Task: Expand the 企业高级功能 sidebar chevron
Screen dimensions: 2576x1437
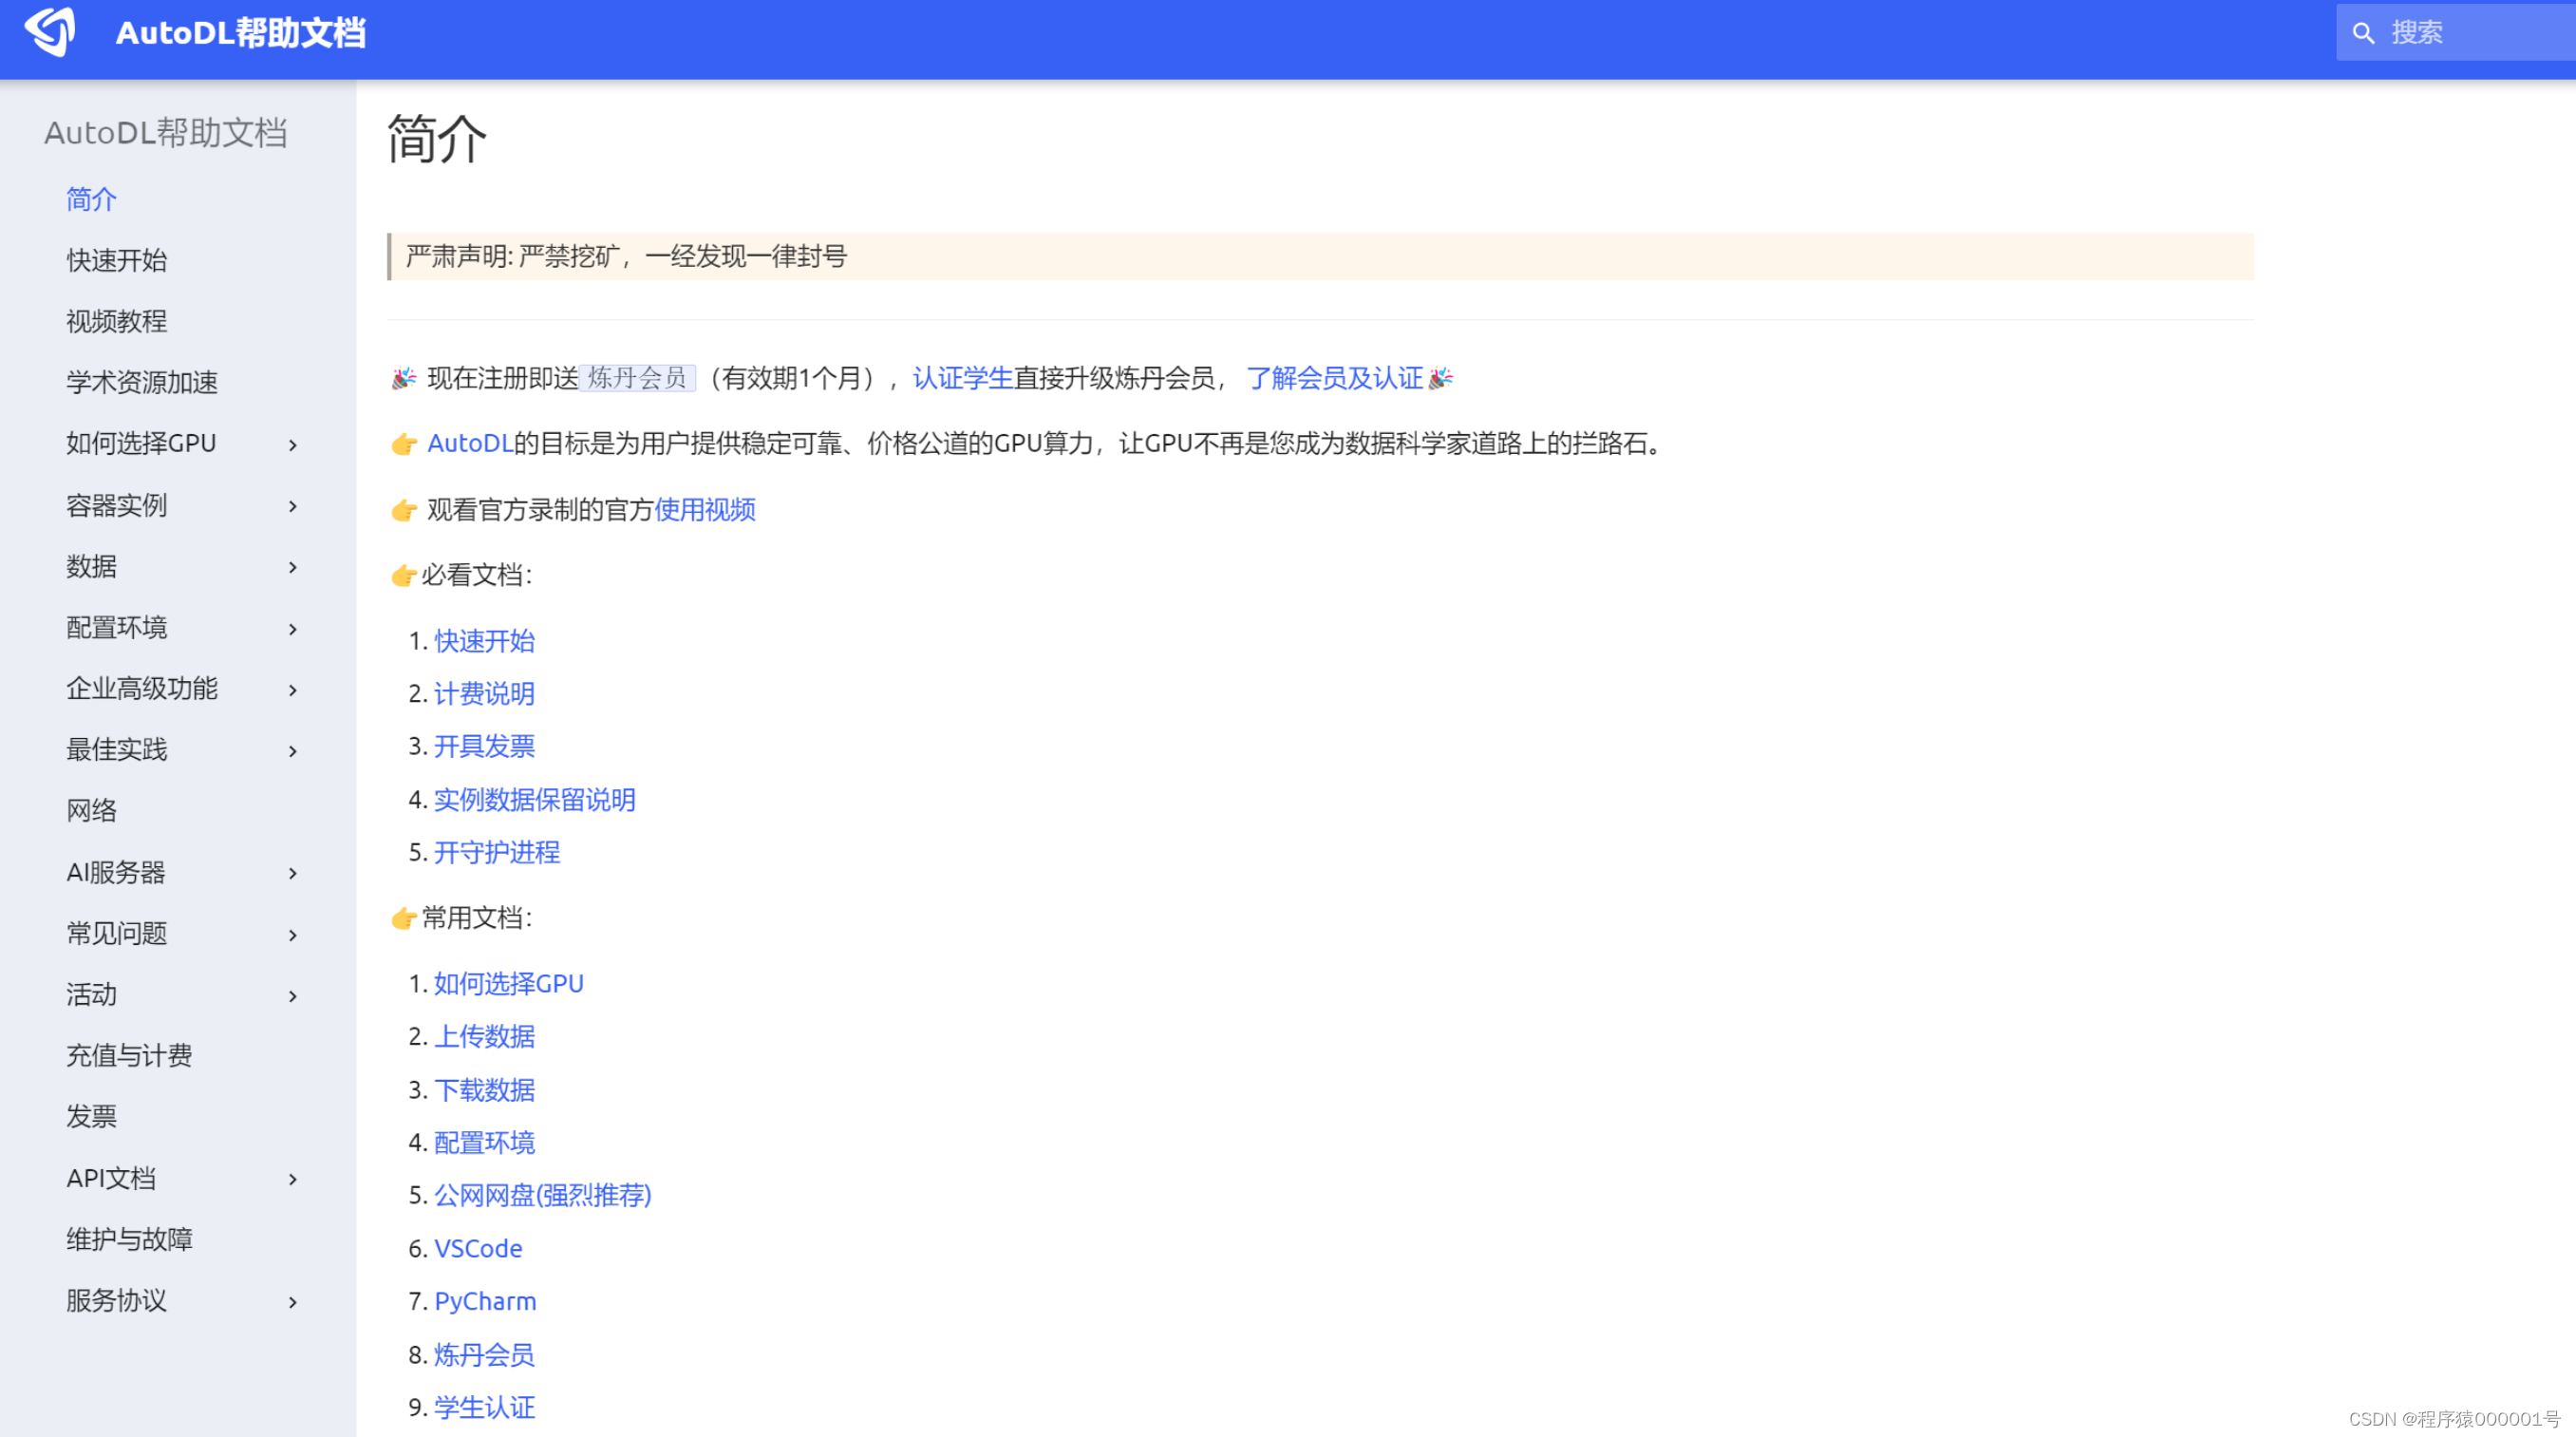Action: [x=293, y=690]
